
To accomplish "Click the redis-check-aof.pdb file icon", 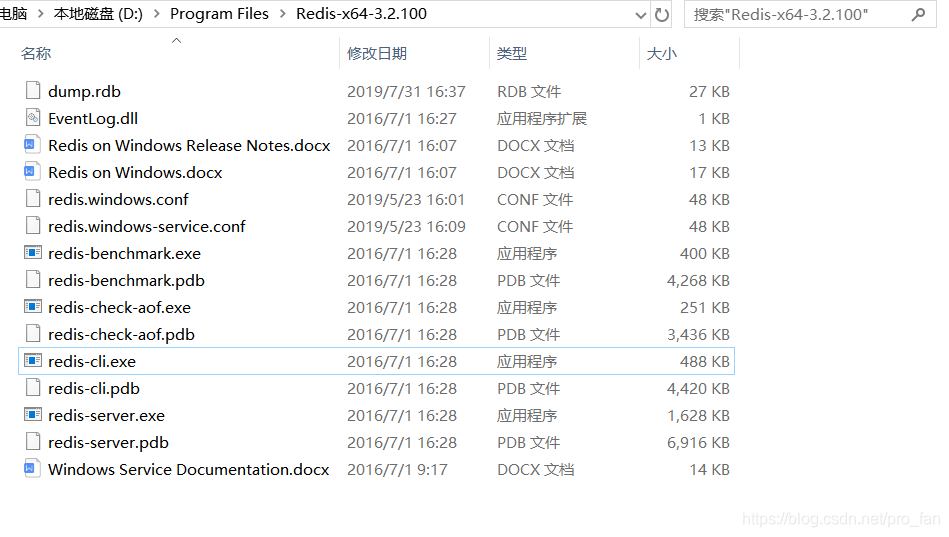I will [x=33, y=334].
